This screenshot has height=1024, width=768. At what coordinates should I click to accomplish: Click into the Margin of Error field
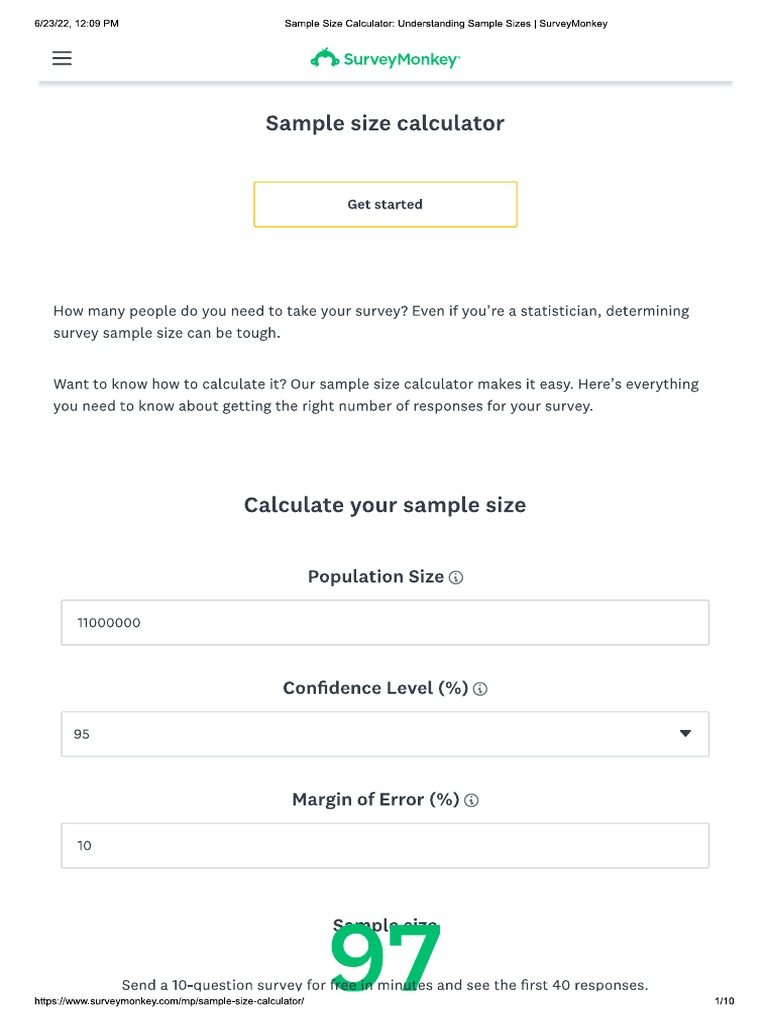[384, 845]
